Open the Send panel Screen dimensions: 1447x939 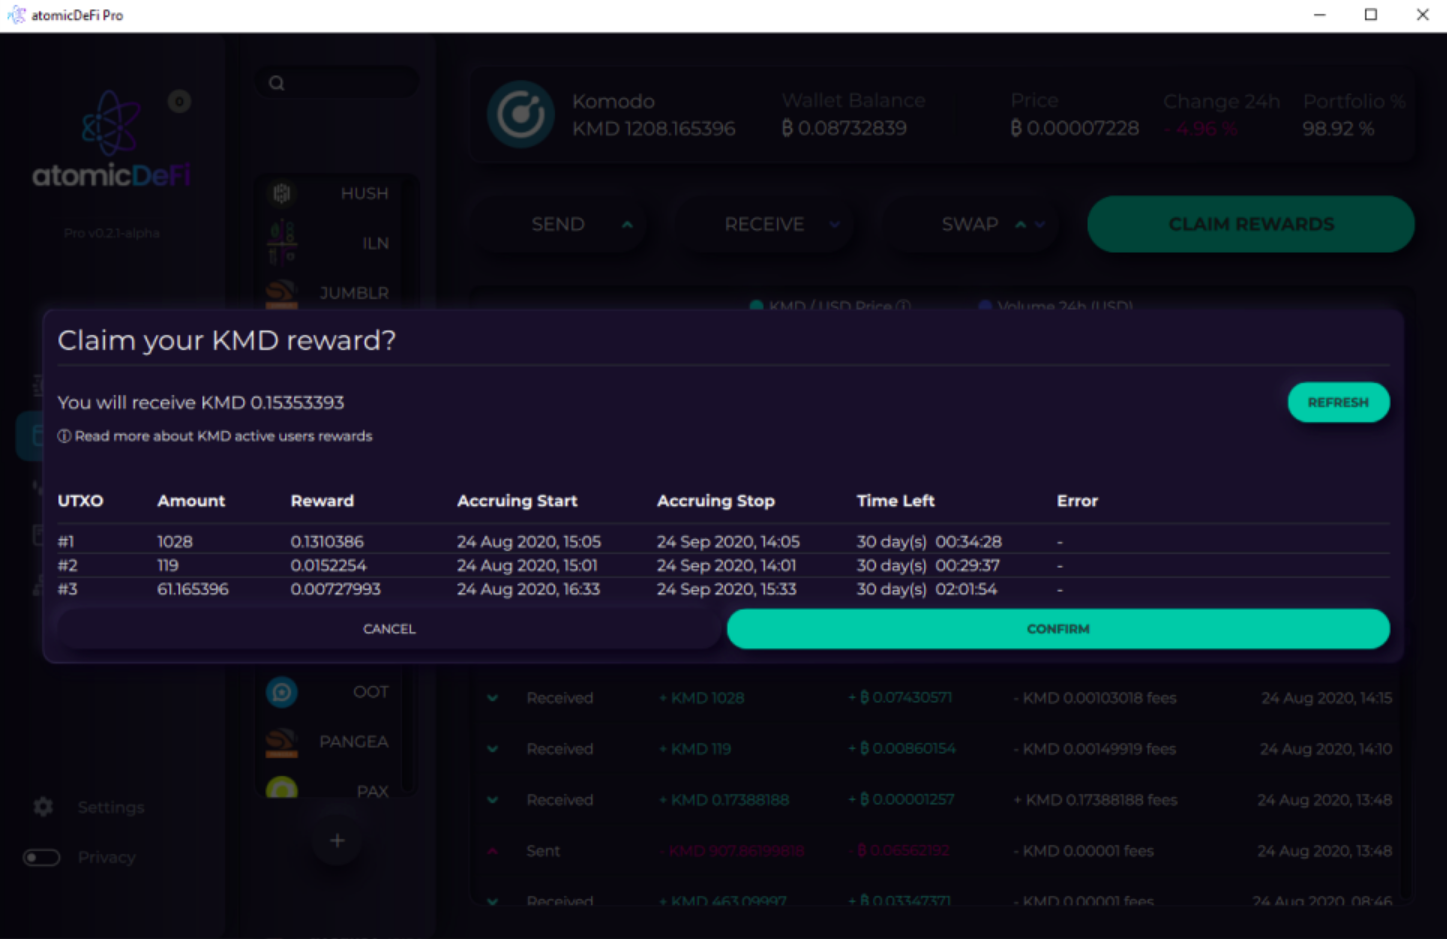(x=558, y=224)
